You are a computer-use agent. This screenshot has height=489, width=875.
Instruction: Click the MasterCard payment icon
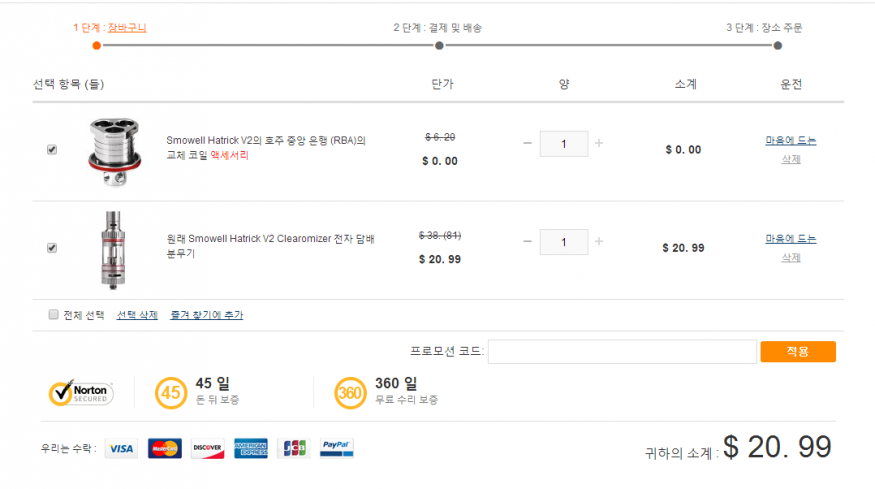[x=165, y=448]
